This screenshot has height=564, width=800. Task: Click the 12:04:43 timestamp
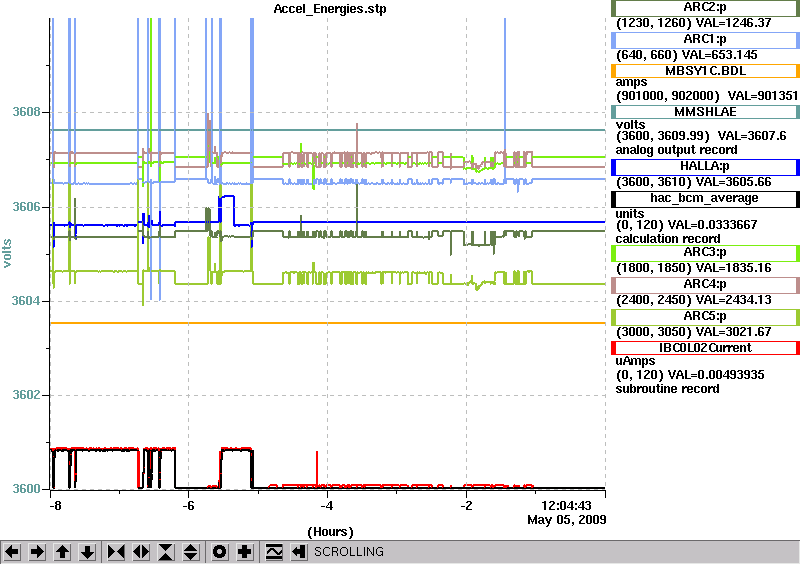tap(566, 506)
